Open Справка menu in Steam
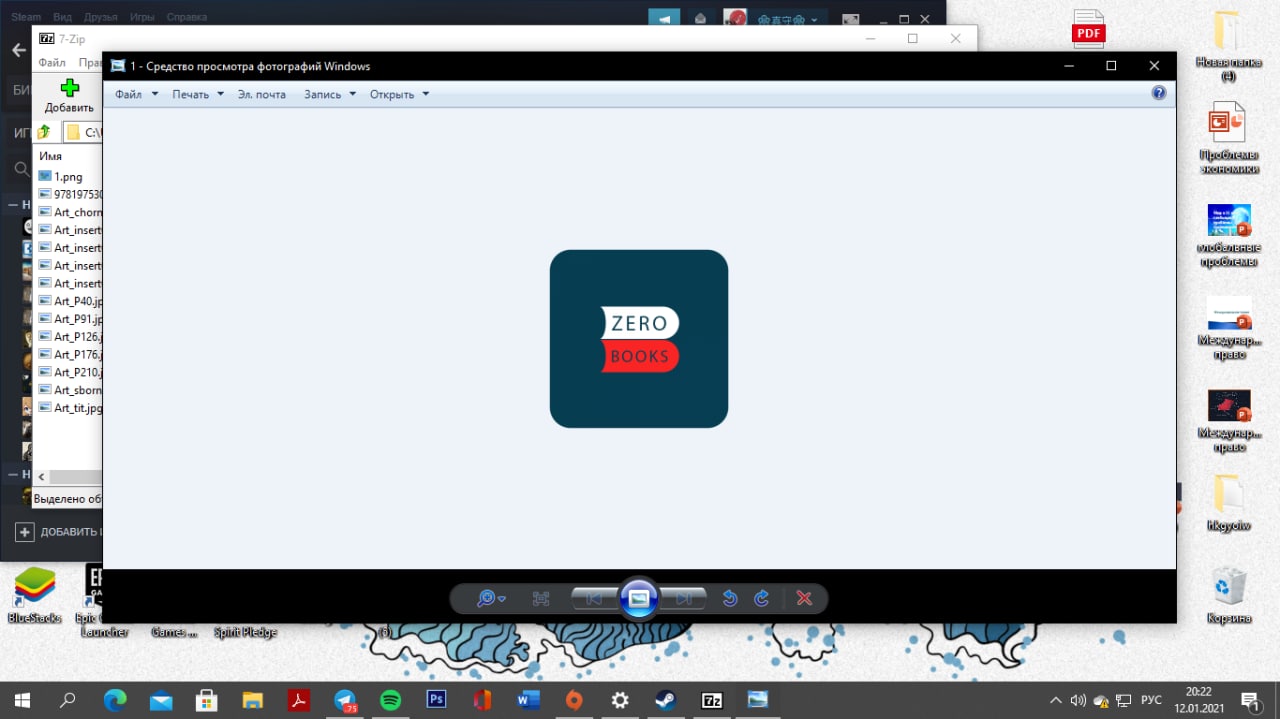 [x=186, y=17]
